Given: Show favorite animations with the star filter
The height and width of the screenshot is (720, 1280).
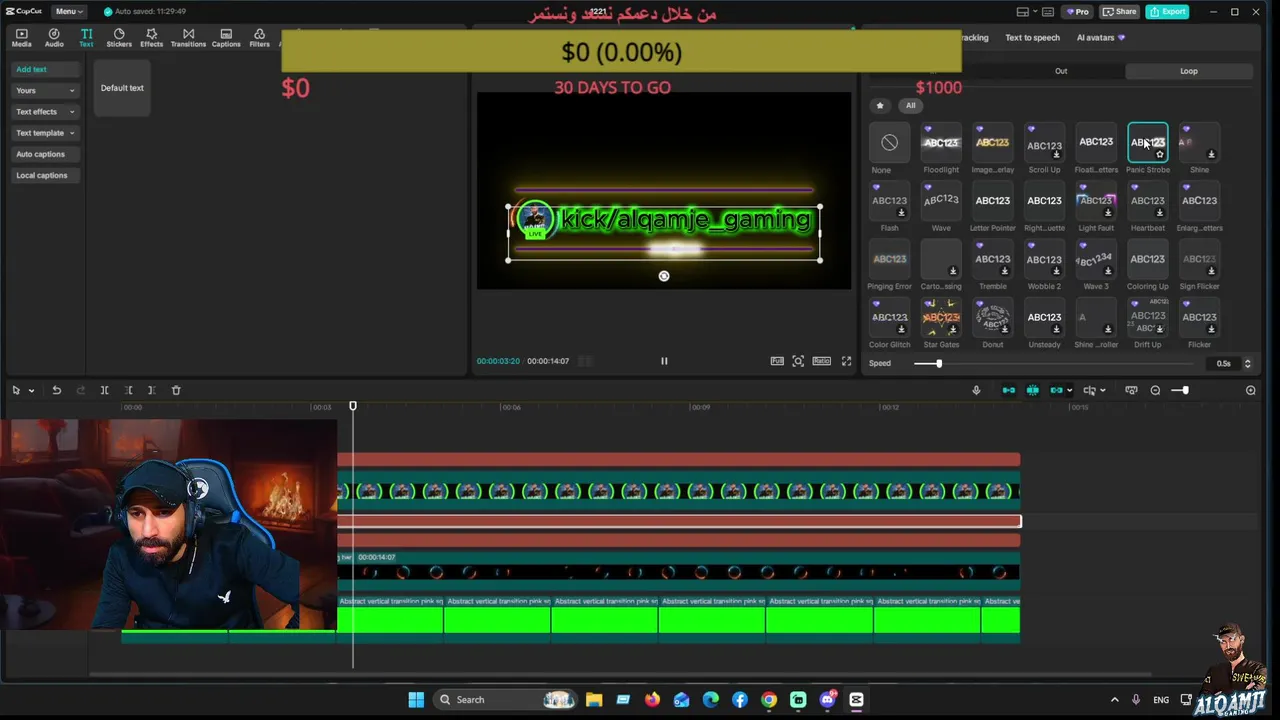Looking at the screenshot, I should pyautogui.click(x=880, y=105).
